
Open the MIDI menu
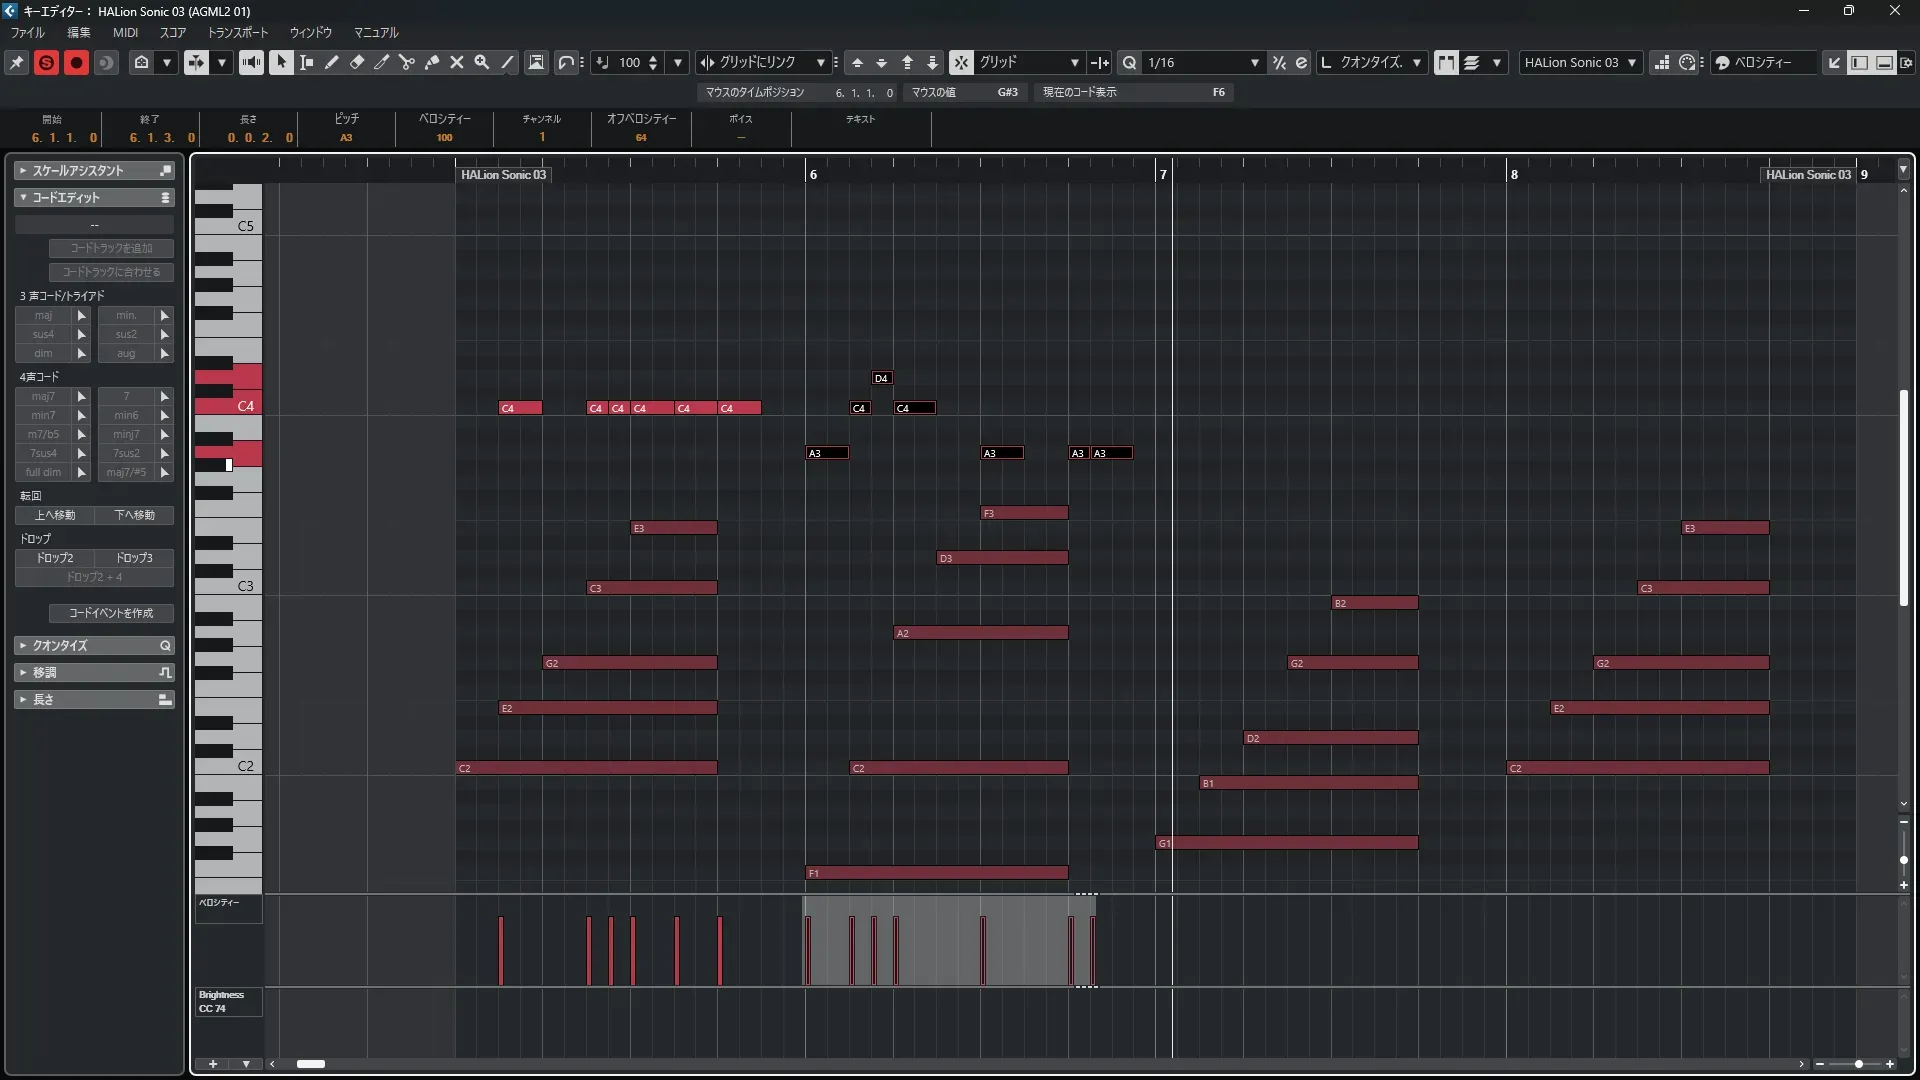pyautogui.click(x=125, y=32)
